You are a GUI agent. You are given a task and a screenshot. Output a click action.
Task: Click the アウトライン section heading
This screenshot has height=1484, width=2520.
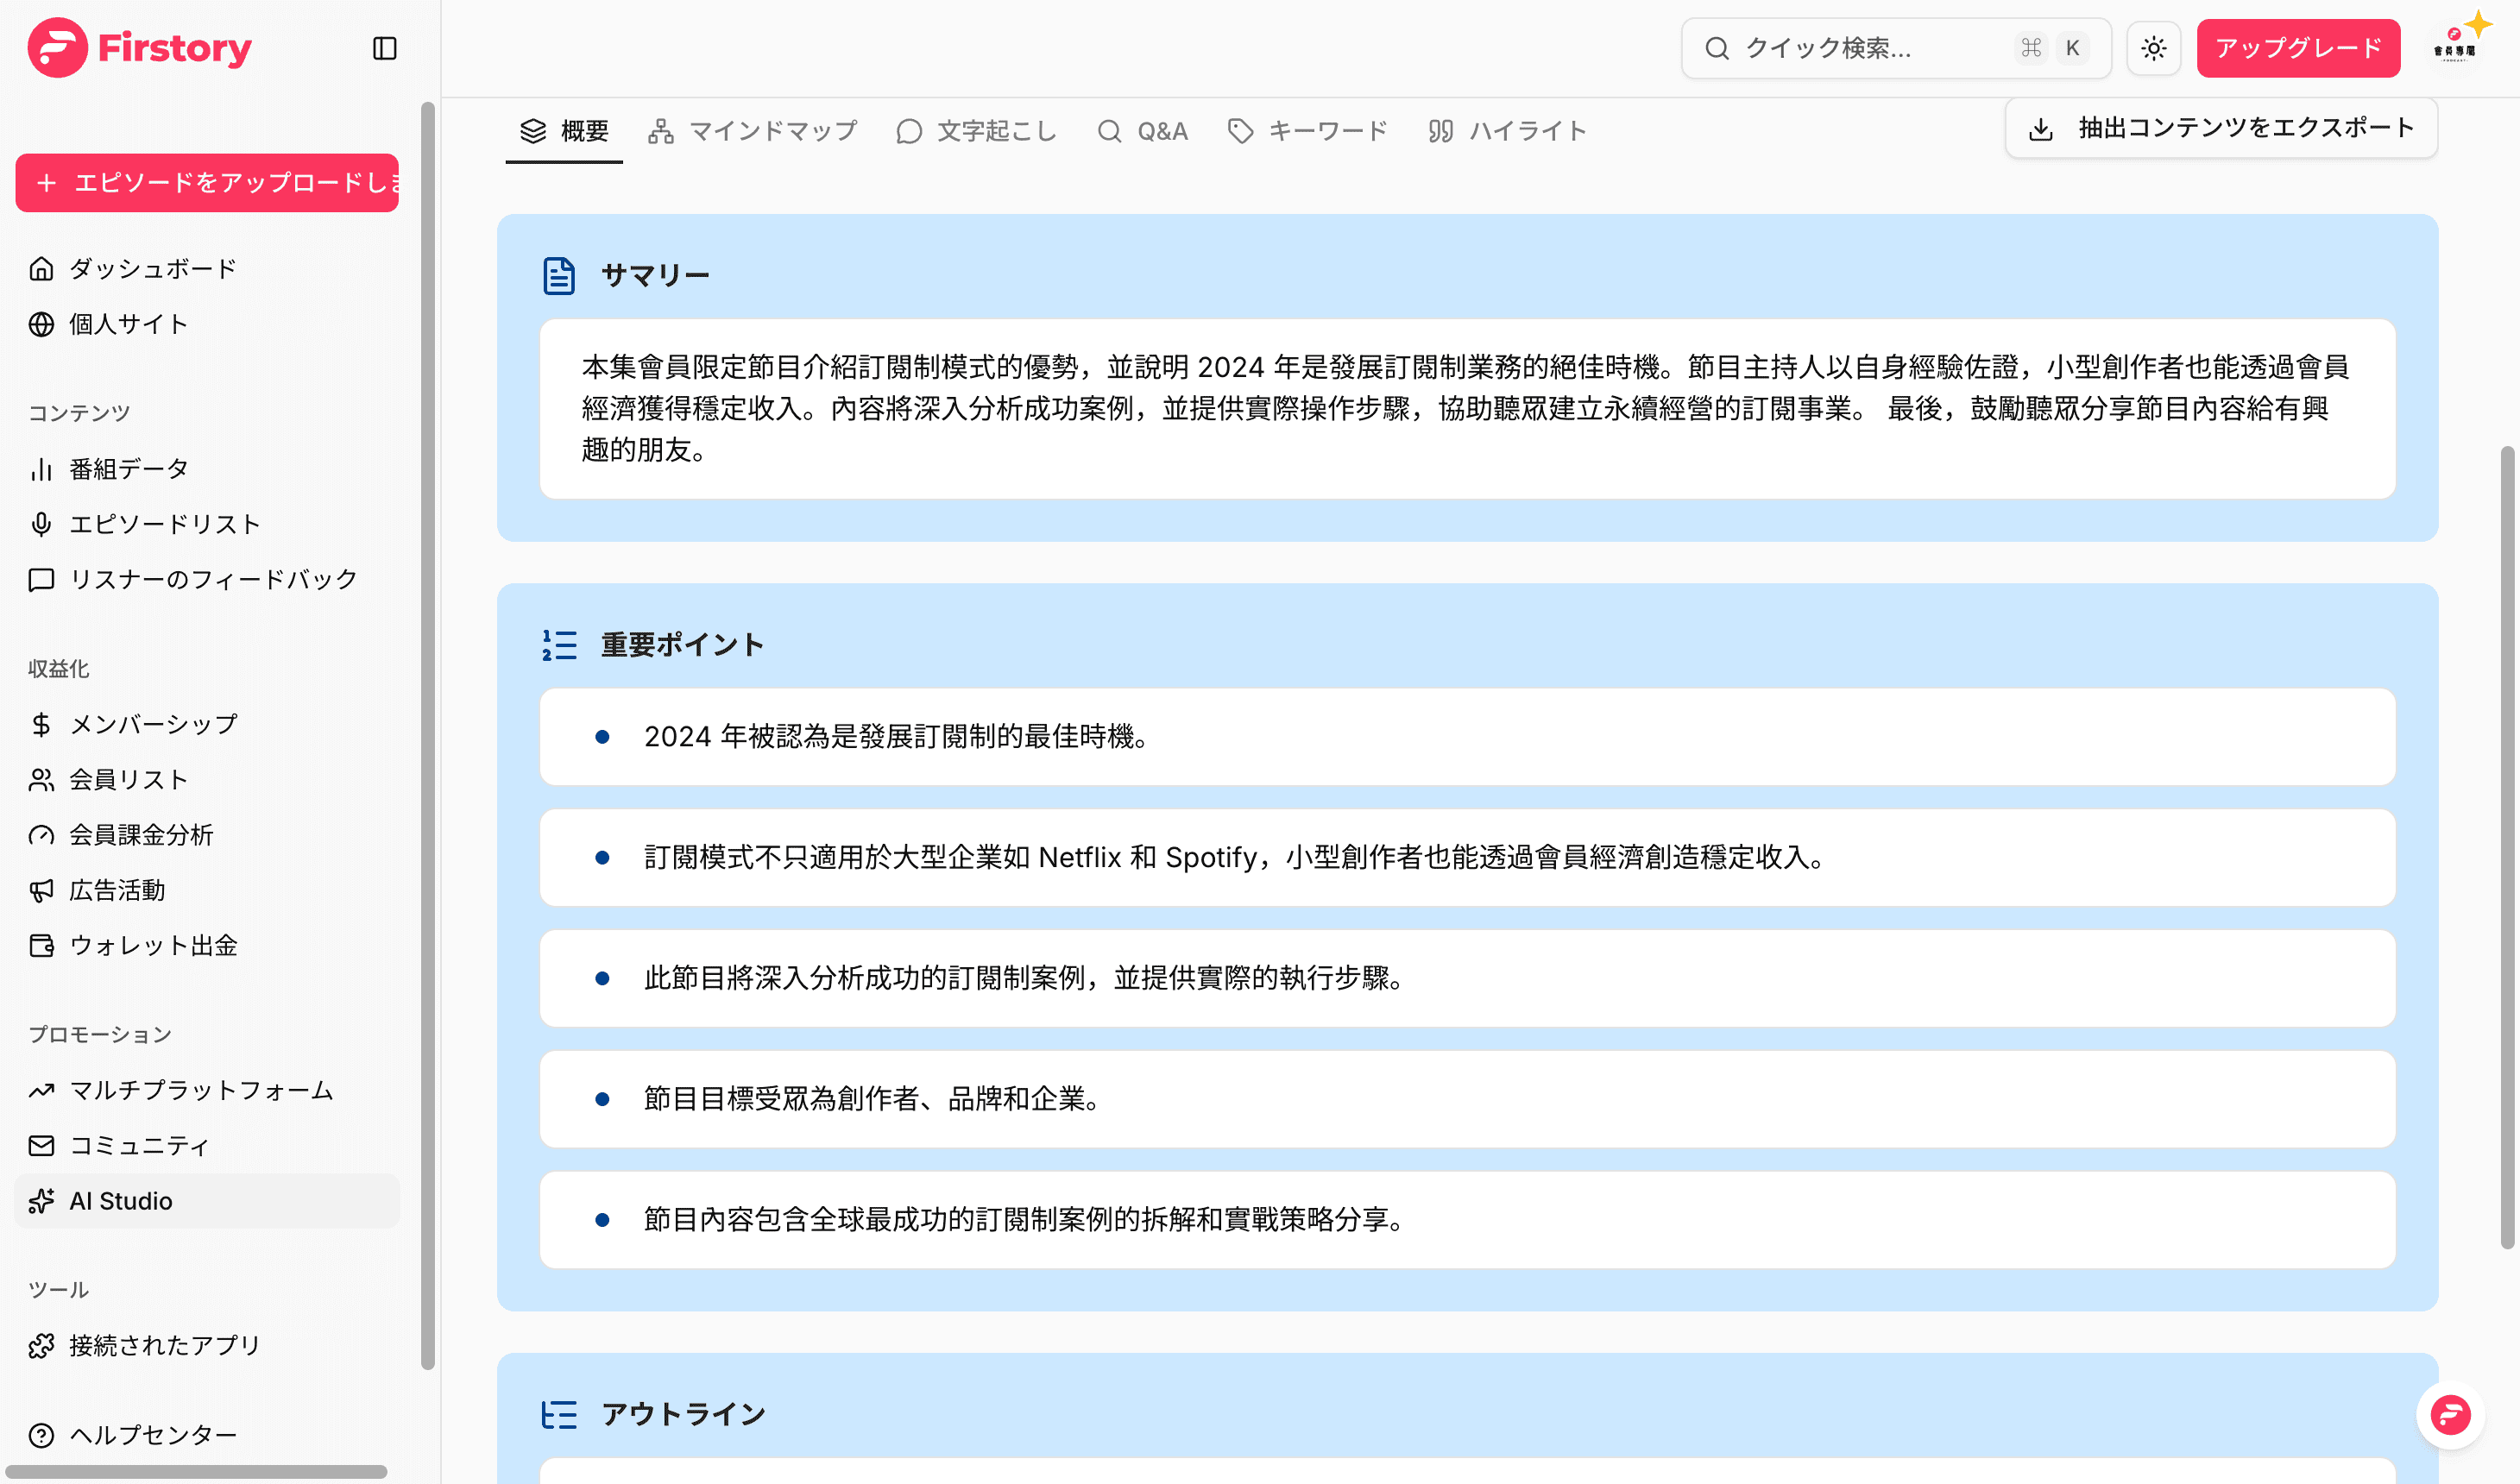[x=683, y=1415]
